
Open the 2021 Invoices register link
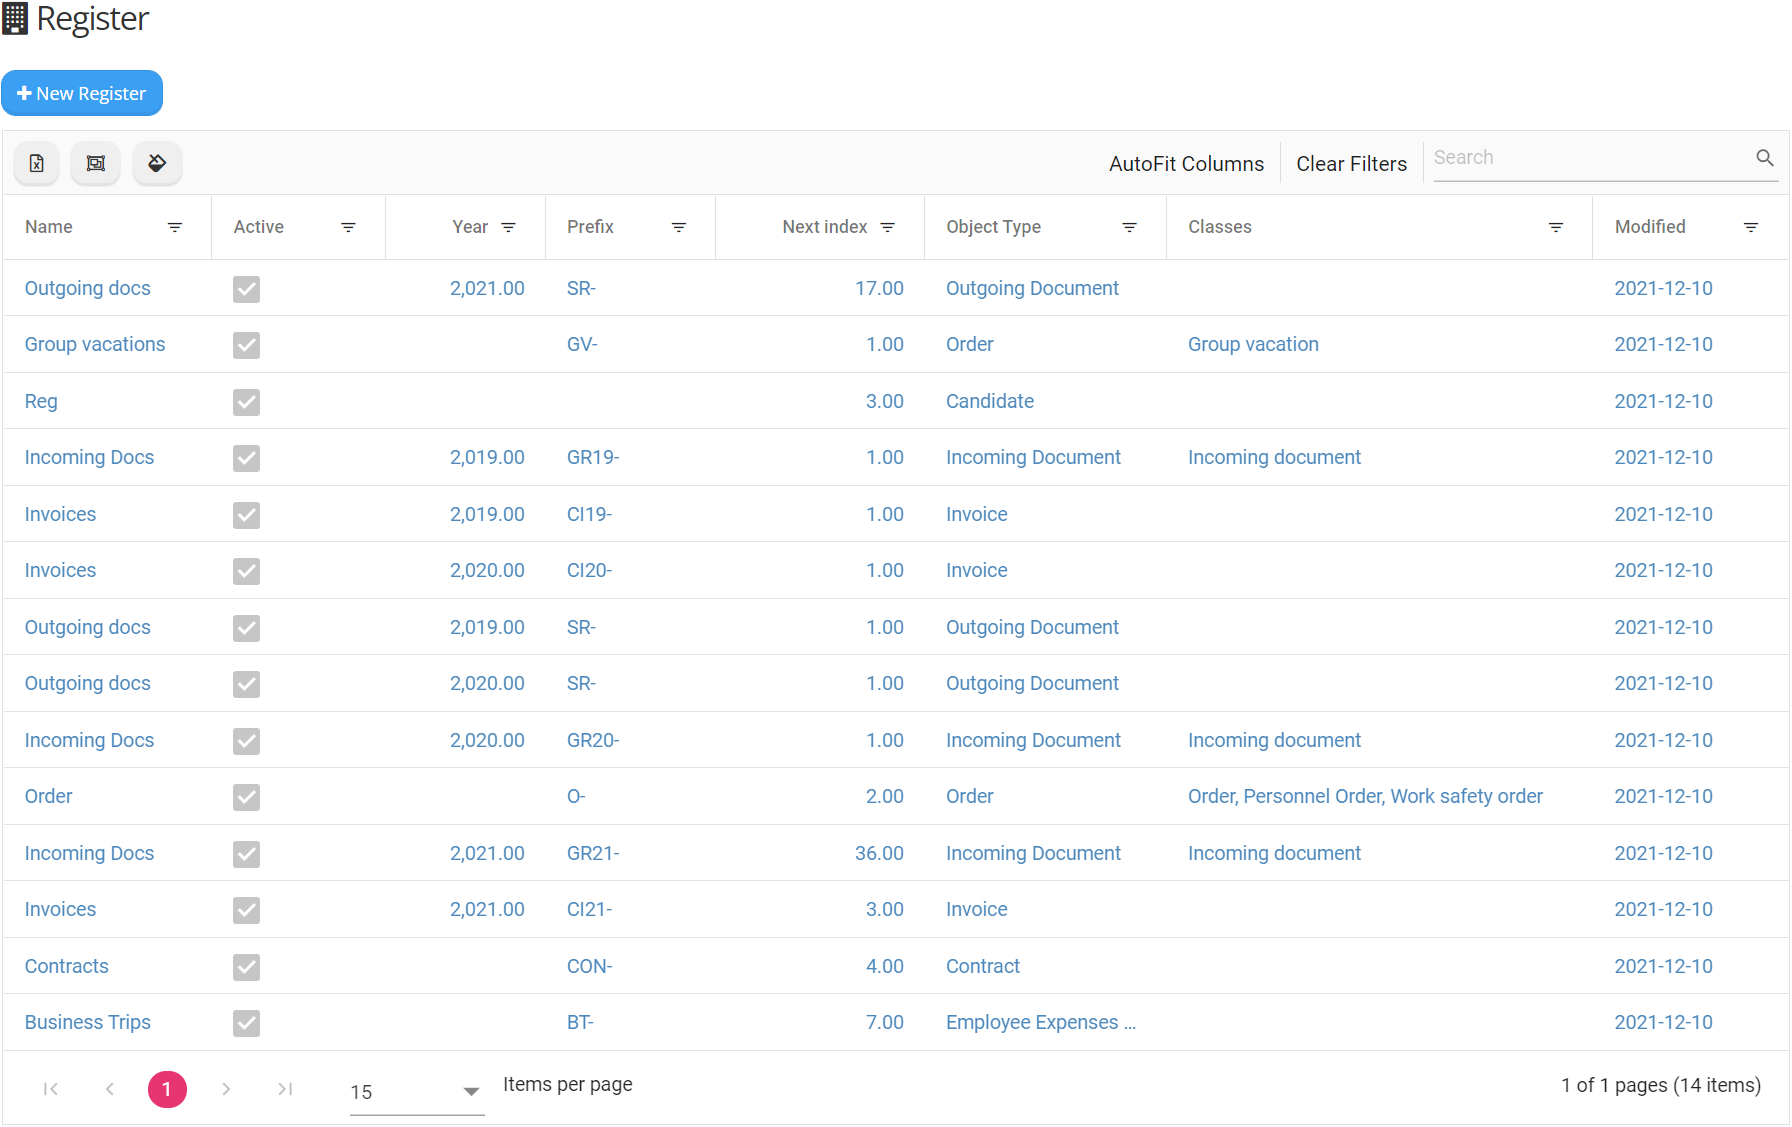[x=60, y=909]
